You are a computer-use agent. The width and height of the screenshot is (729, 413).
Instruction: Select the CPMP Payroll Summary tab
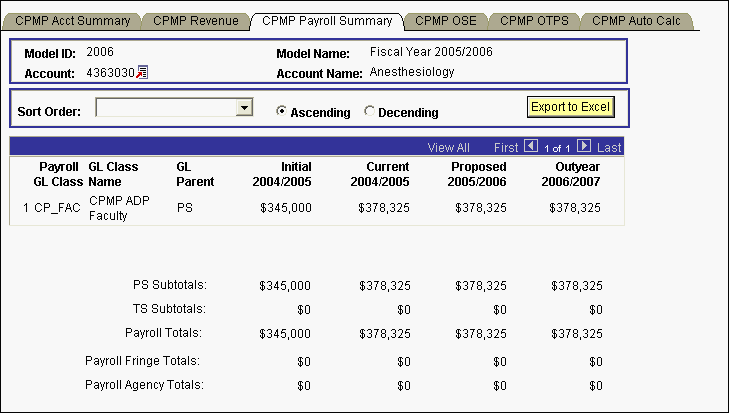pyautogui.click(x=328, y=20)
